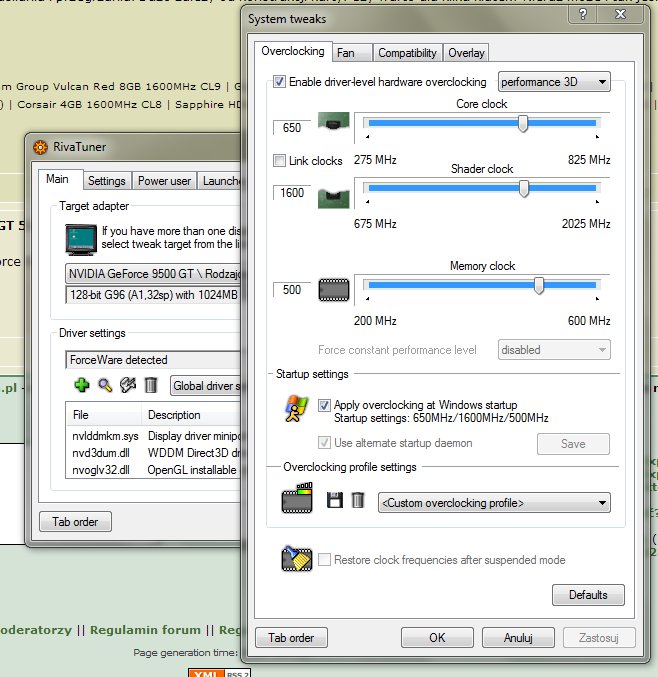Click the RivaTuner gear logo in title bar

click(x=40, y=147)
